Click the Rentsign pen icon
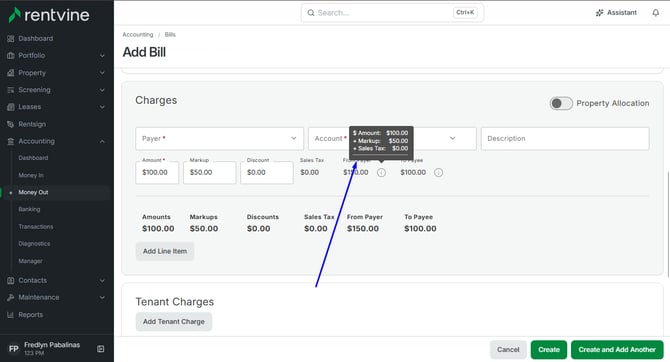The height and width of the screenshot is (362, 670). tap(11, 124)
